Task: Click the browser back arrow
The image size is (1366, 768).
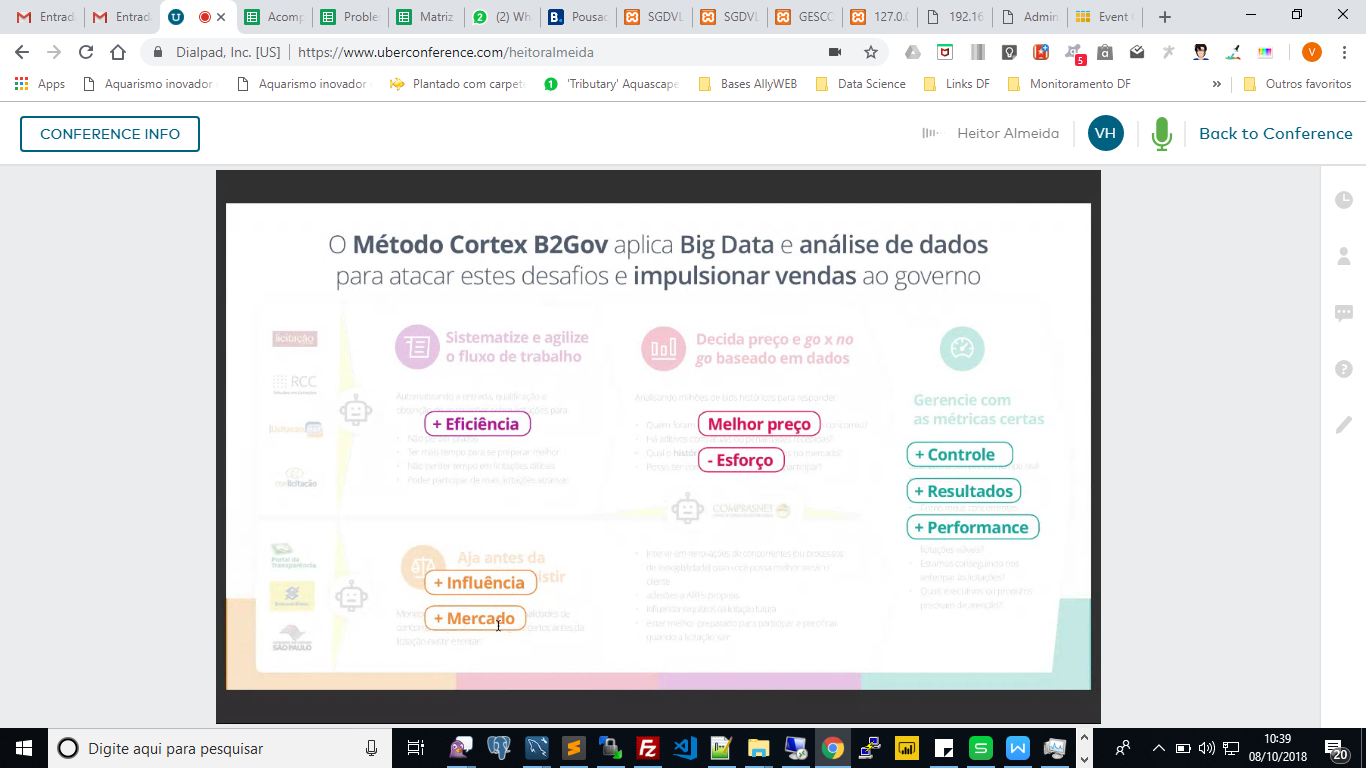Action: 22,52
